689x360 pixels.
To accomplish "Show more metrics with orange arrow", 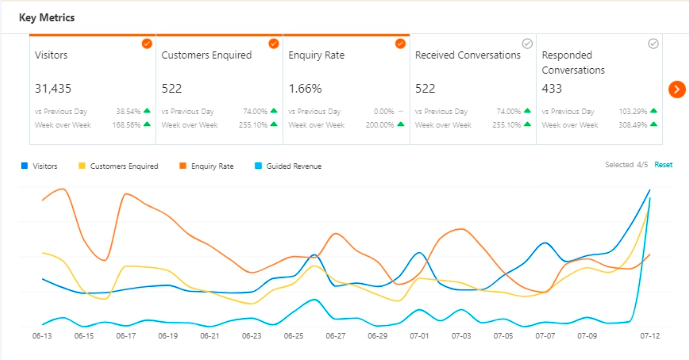I will pos(677,89).
